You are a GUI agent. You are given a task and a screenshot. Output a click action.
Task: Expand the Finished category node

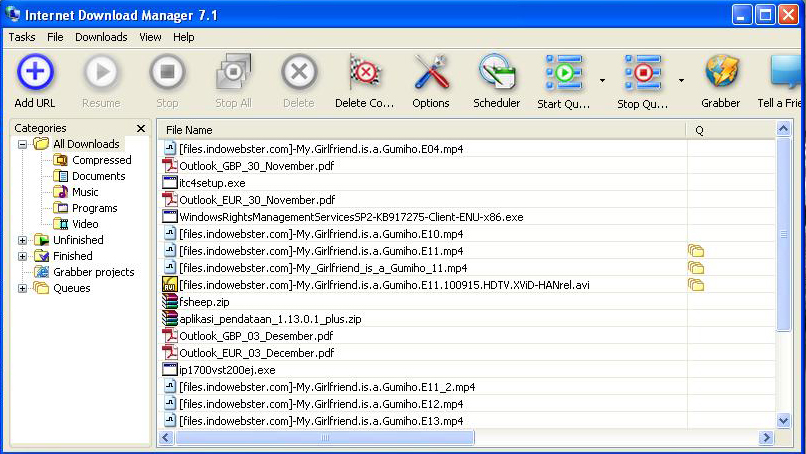click(x=23, y=256)
